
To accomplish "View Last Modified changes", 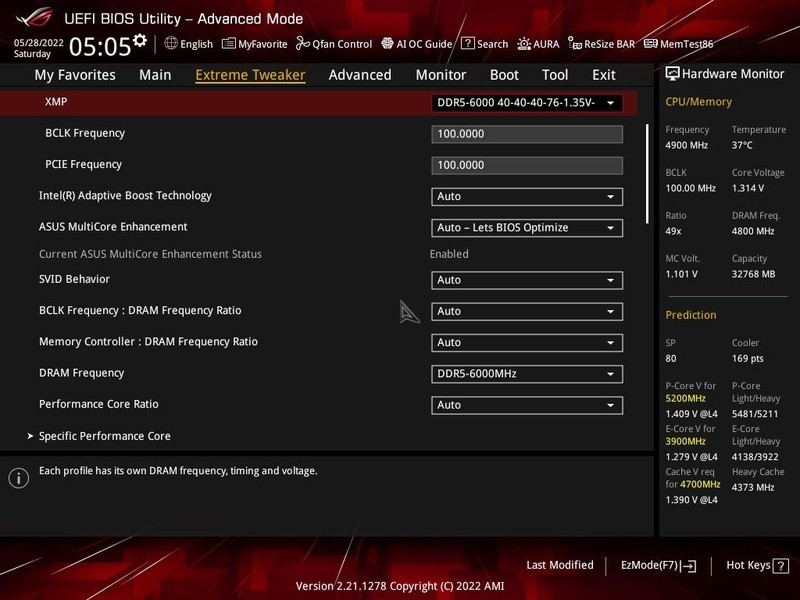I will click(x=558, y=564).
